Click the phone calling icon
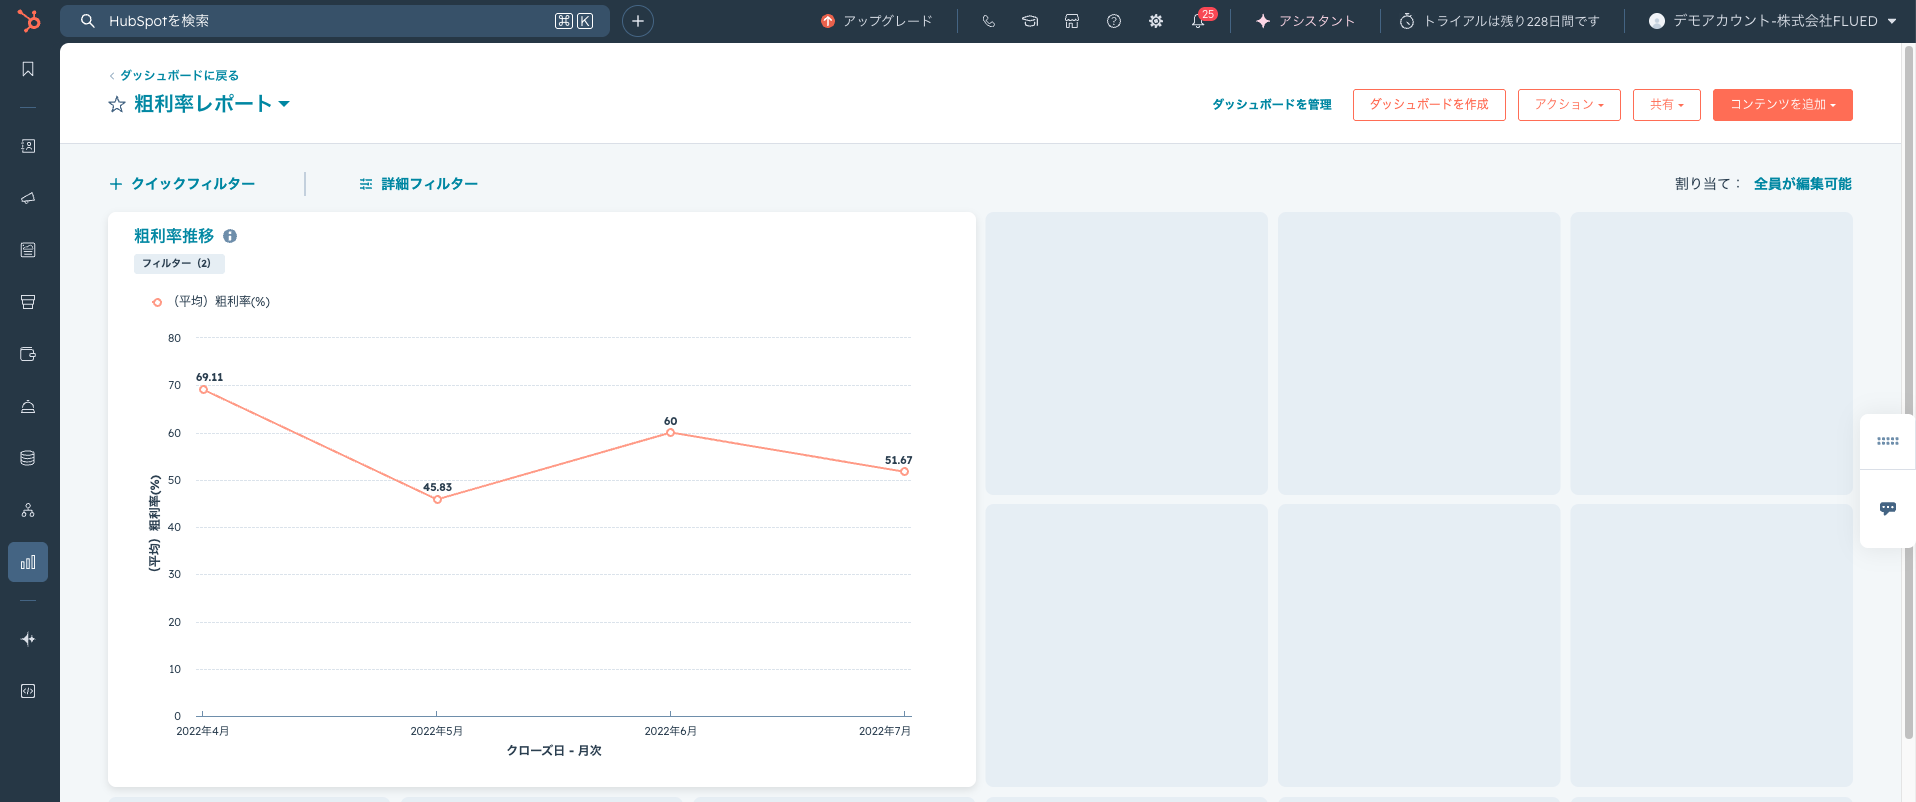The height and width of the screenshot is (802, 1916). 988,21
